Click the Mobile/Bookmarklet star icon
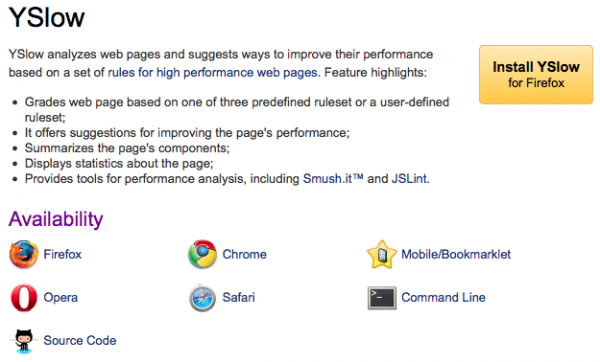The width and height of the screenshot is (600, 362). pos(382,254)
